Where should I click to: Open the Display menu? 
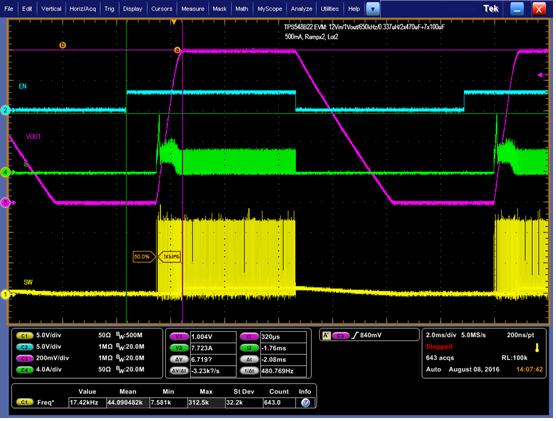[x=132, y=9]
